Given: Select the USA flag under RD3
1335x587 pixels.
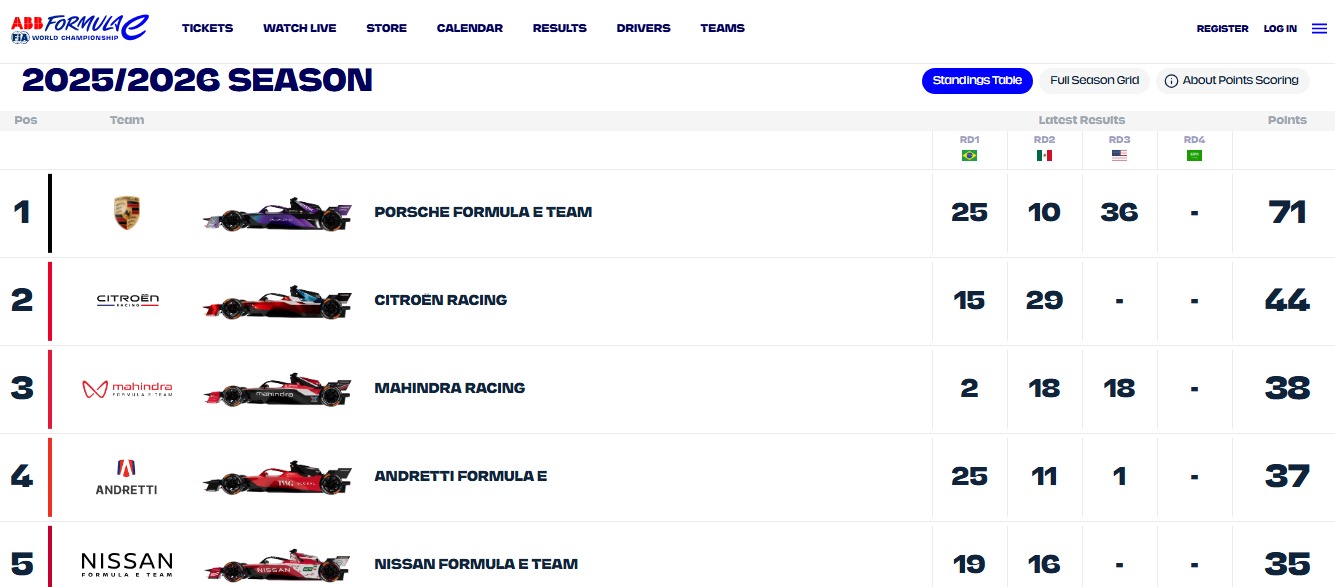Looking at the screenshot, I should tap(1119, 155).
